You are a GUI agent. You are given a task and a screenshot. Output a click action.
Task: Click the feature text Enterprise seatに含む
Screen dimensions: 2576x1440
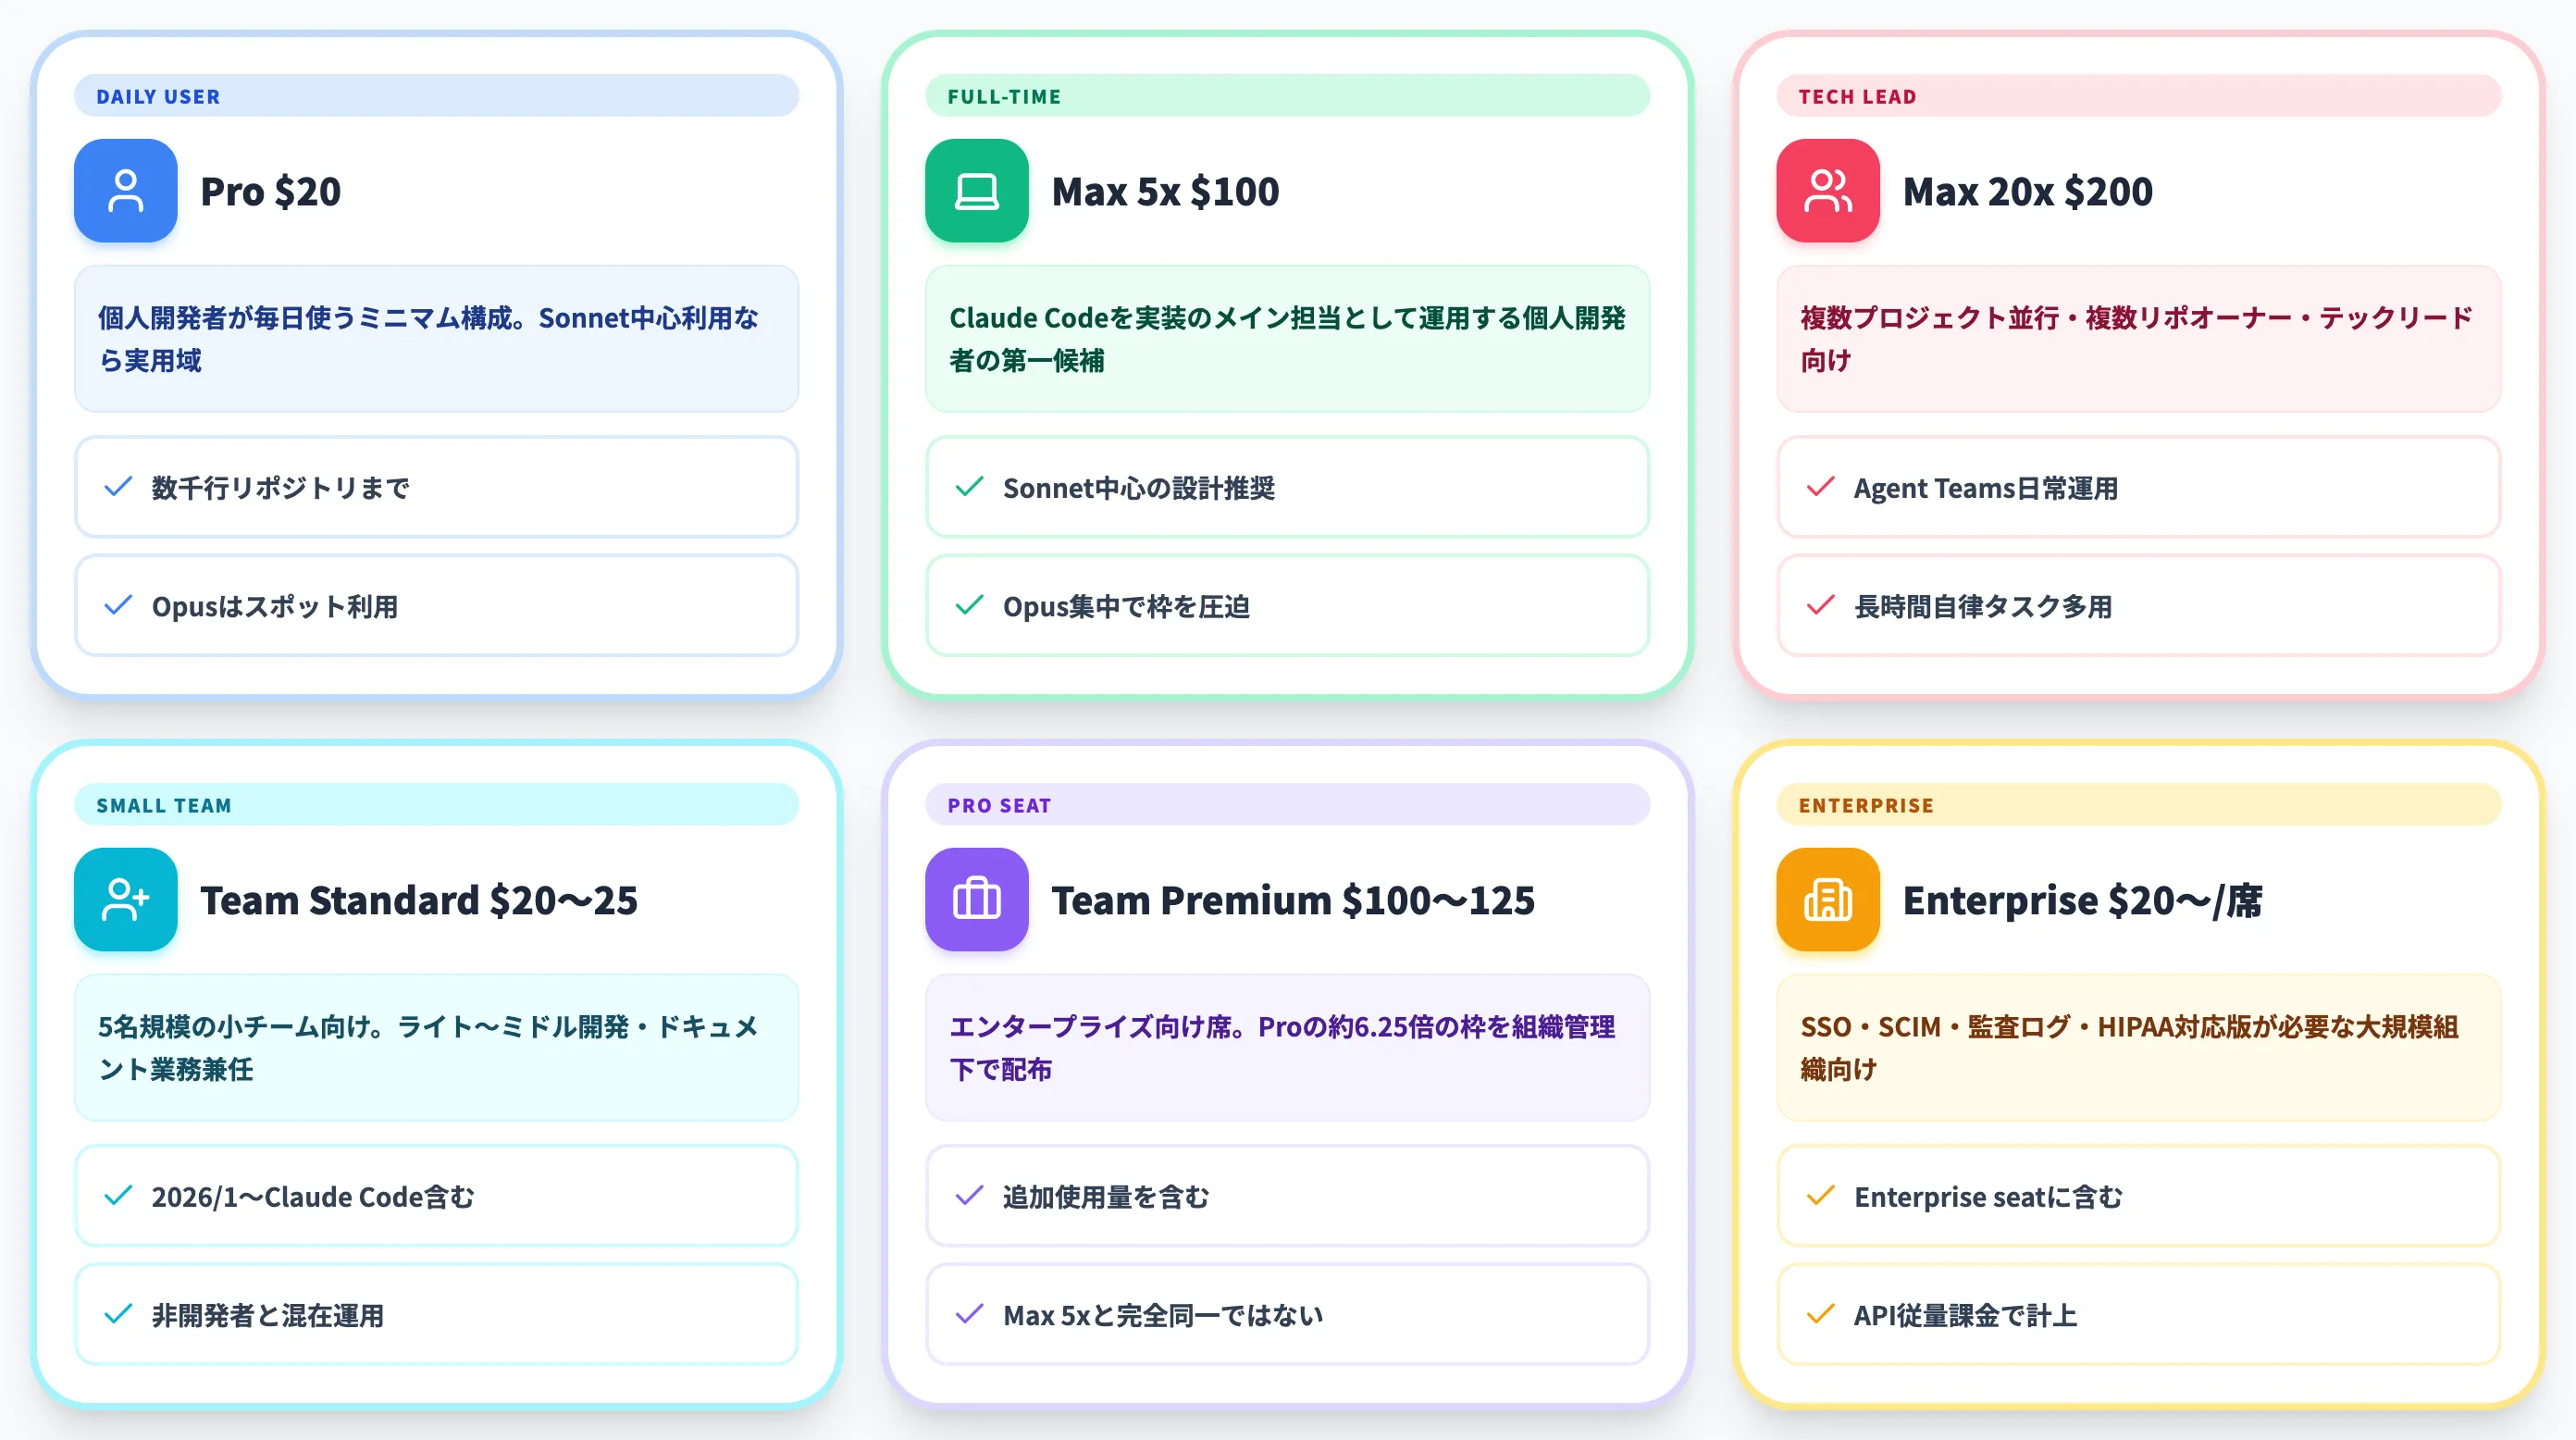point(1988,1197)
